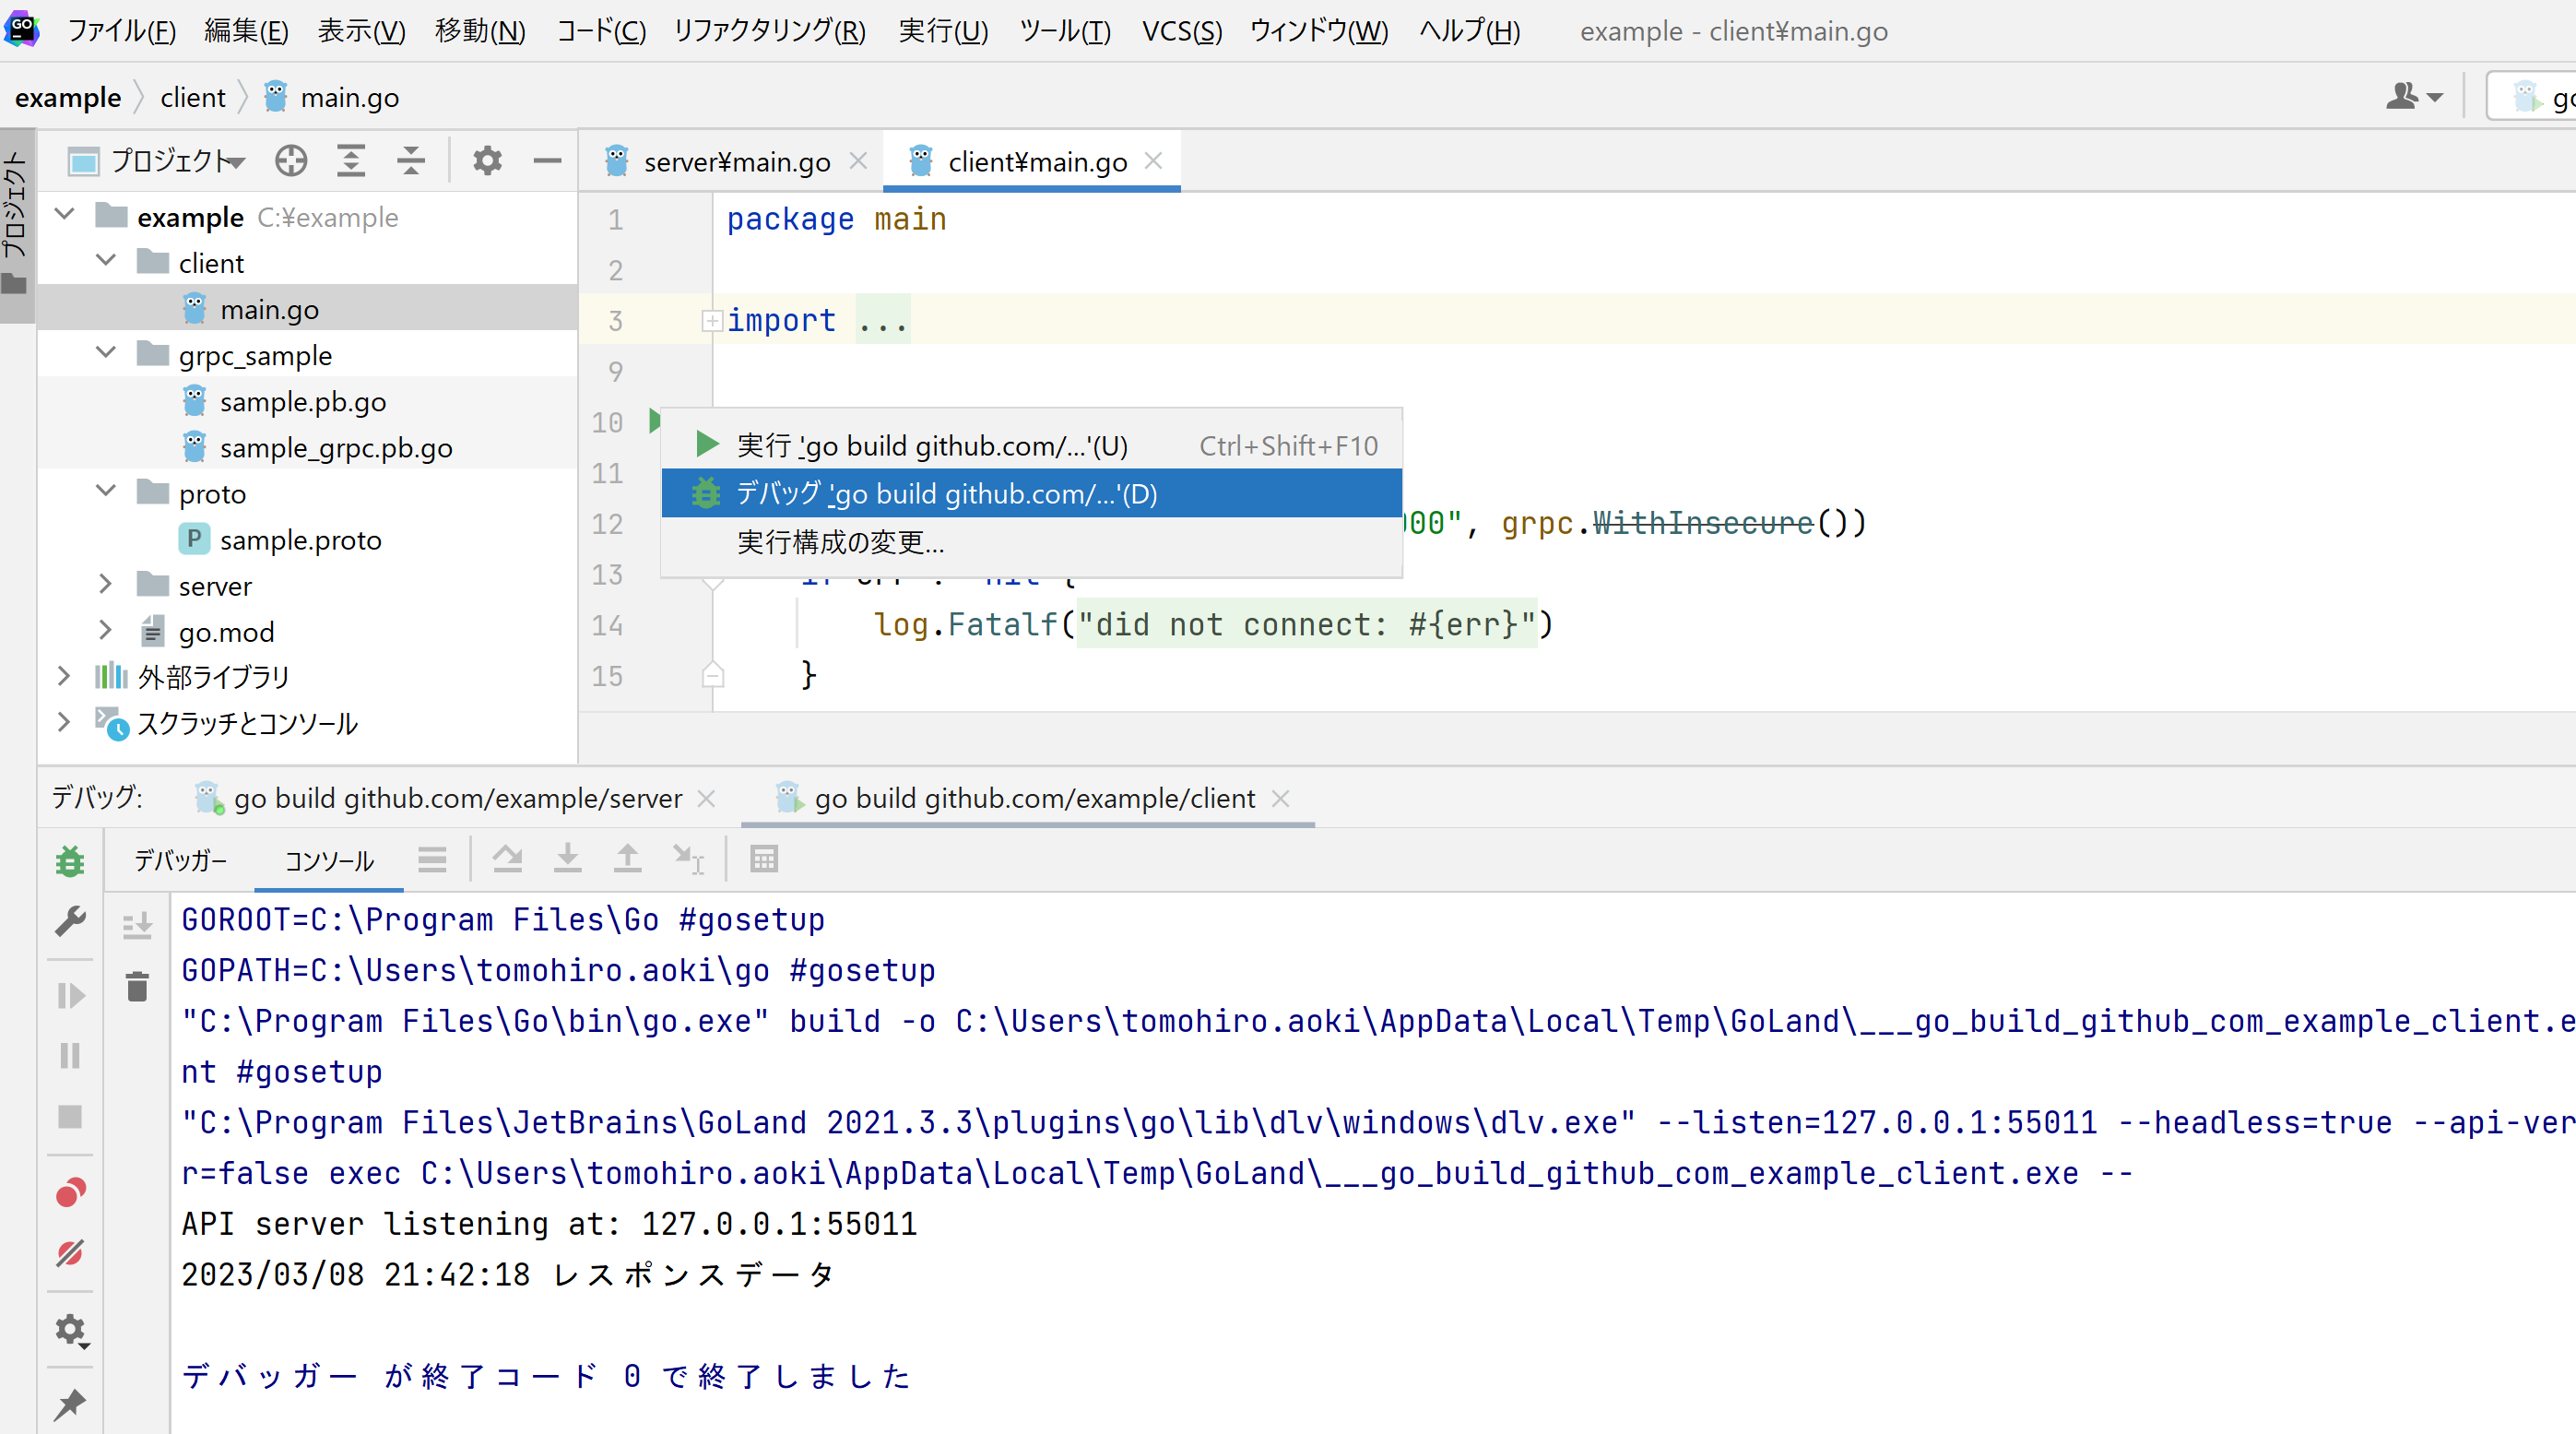Collapse the grpc_sample folder
The height and width of the screenshot is (1434, 2576).
coord(105,354)
